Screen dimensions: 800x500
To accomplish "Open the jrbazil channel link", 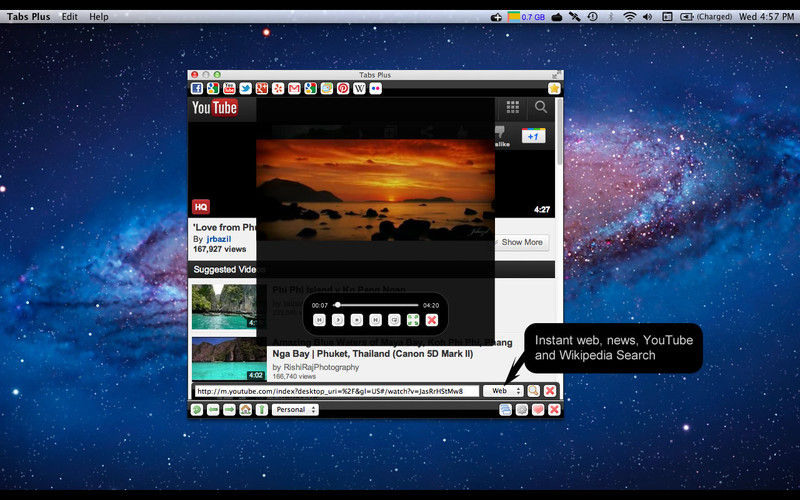I will click(x=219, y=239).
